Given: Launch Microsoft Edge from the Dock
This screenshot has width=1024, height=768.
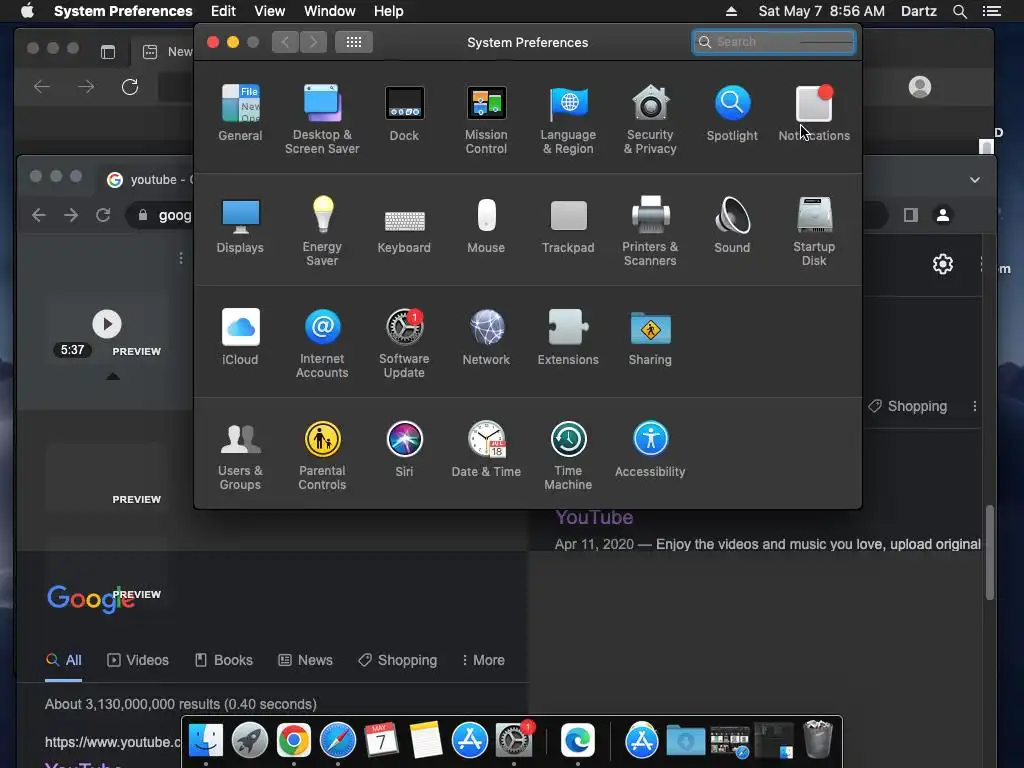Looking at the screenshot, I should coord(578,741).
